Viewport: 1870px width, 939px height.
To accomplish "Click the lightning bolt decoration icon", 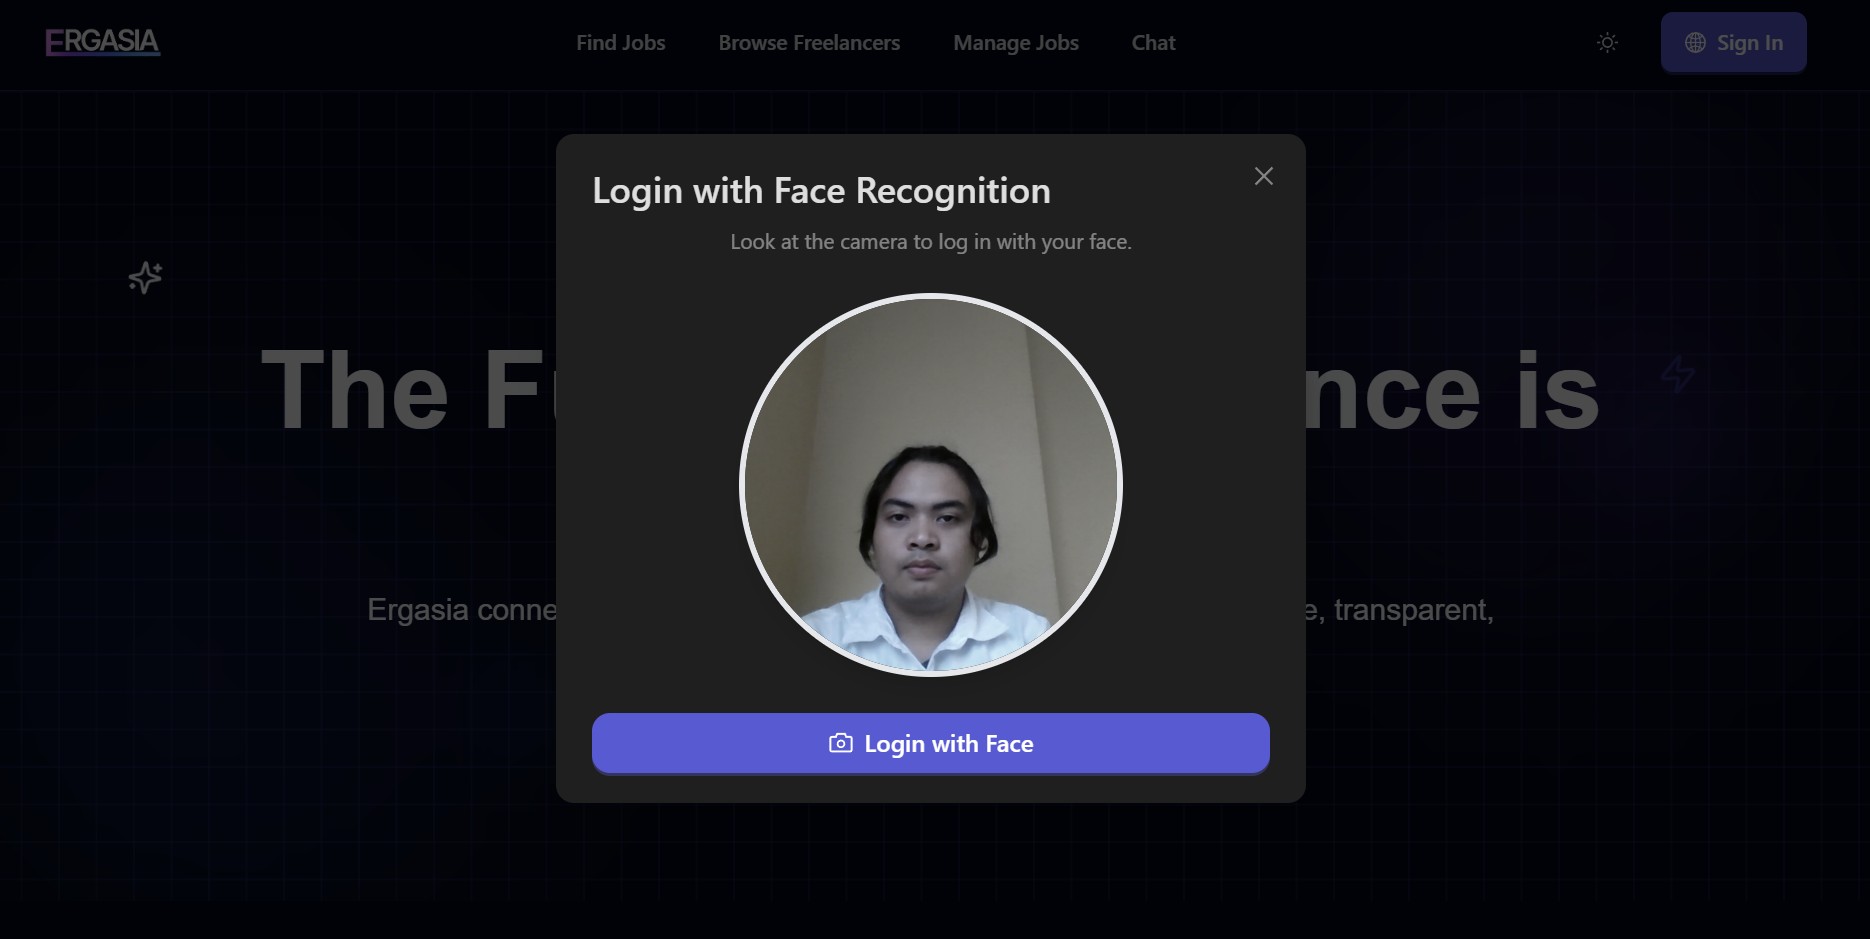I will pyautogui.click(x=1677, y=374).
